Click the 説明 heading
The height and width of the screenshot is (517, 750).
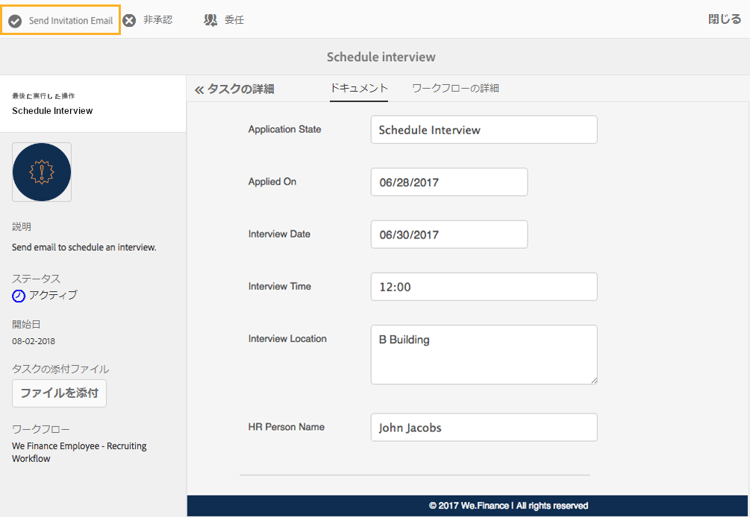pos(22,227)
